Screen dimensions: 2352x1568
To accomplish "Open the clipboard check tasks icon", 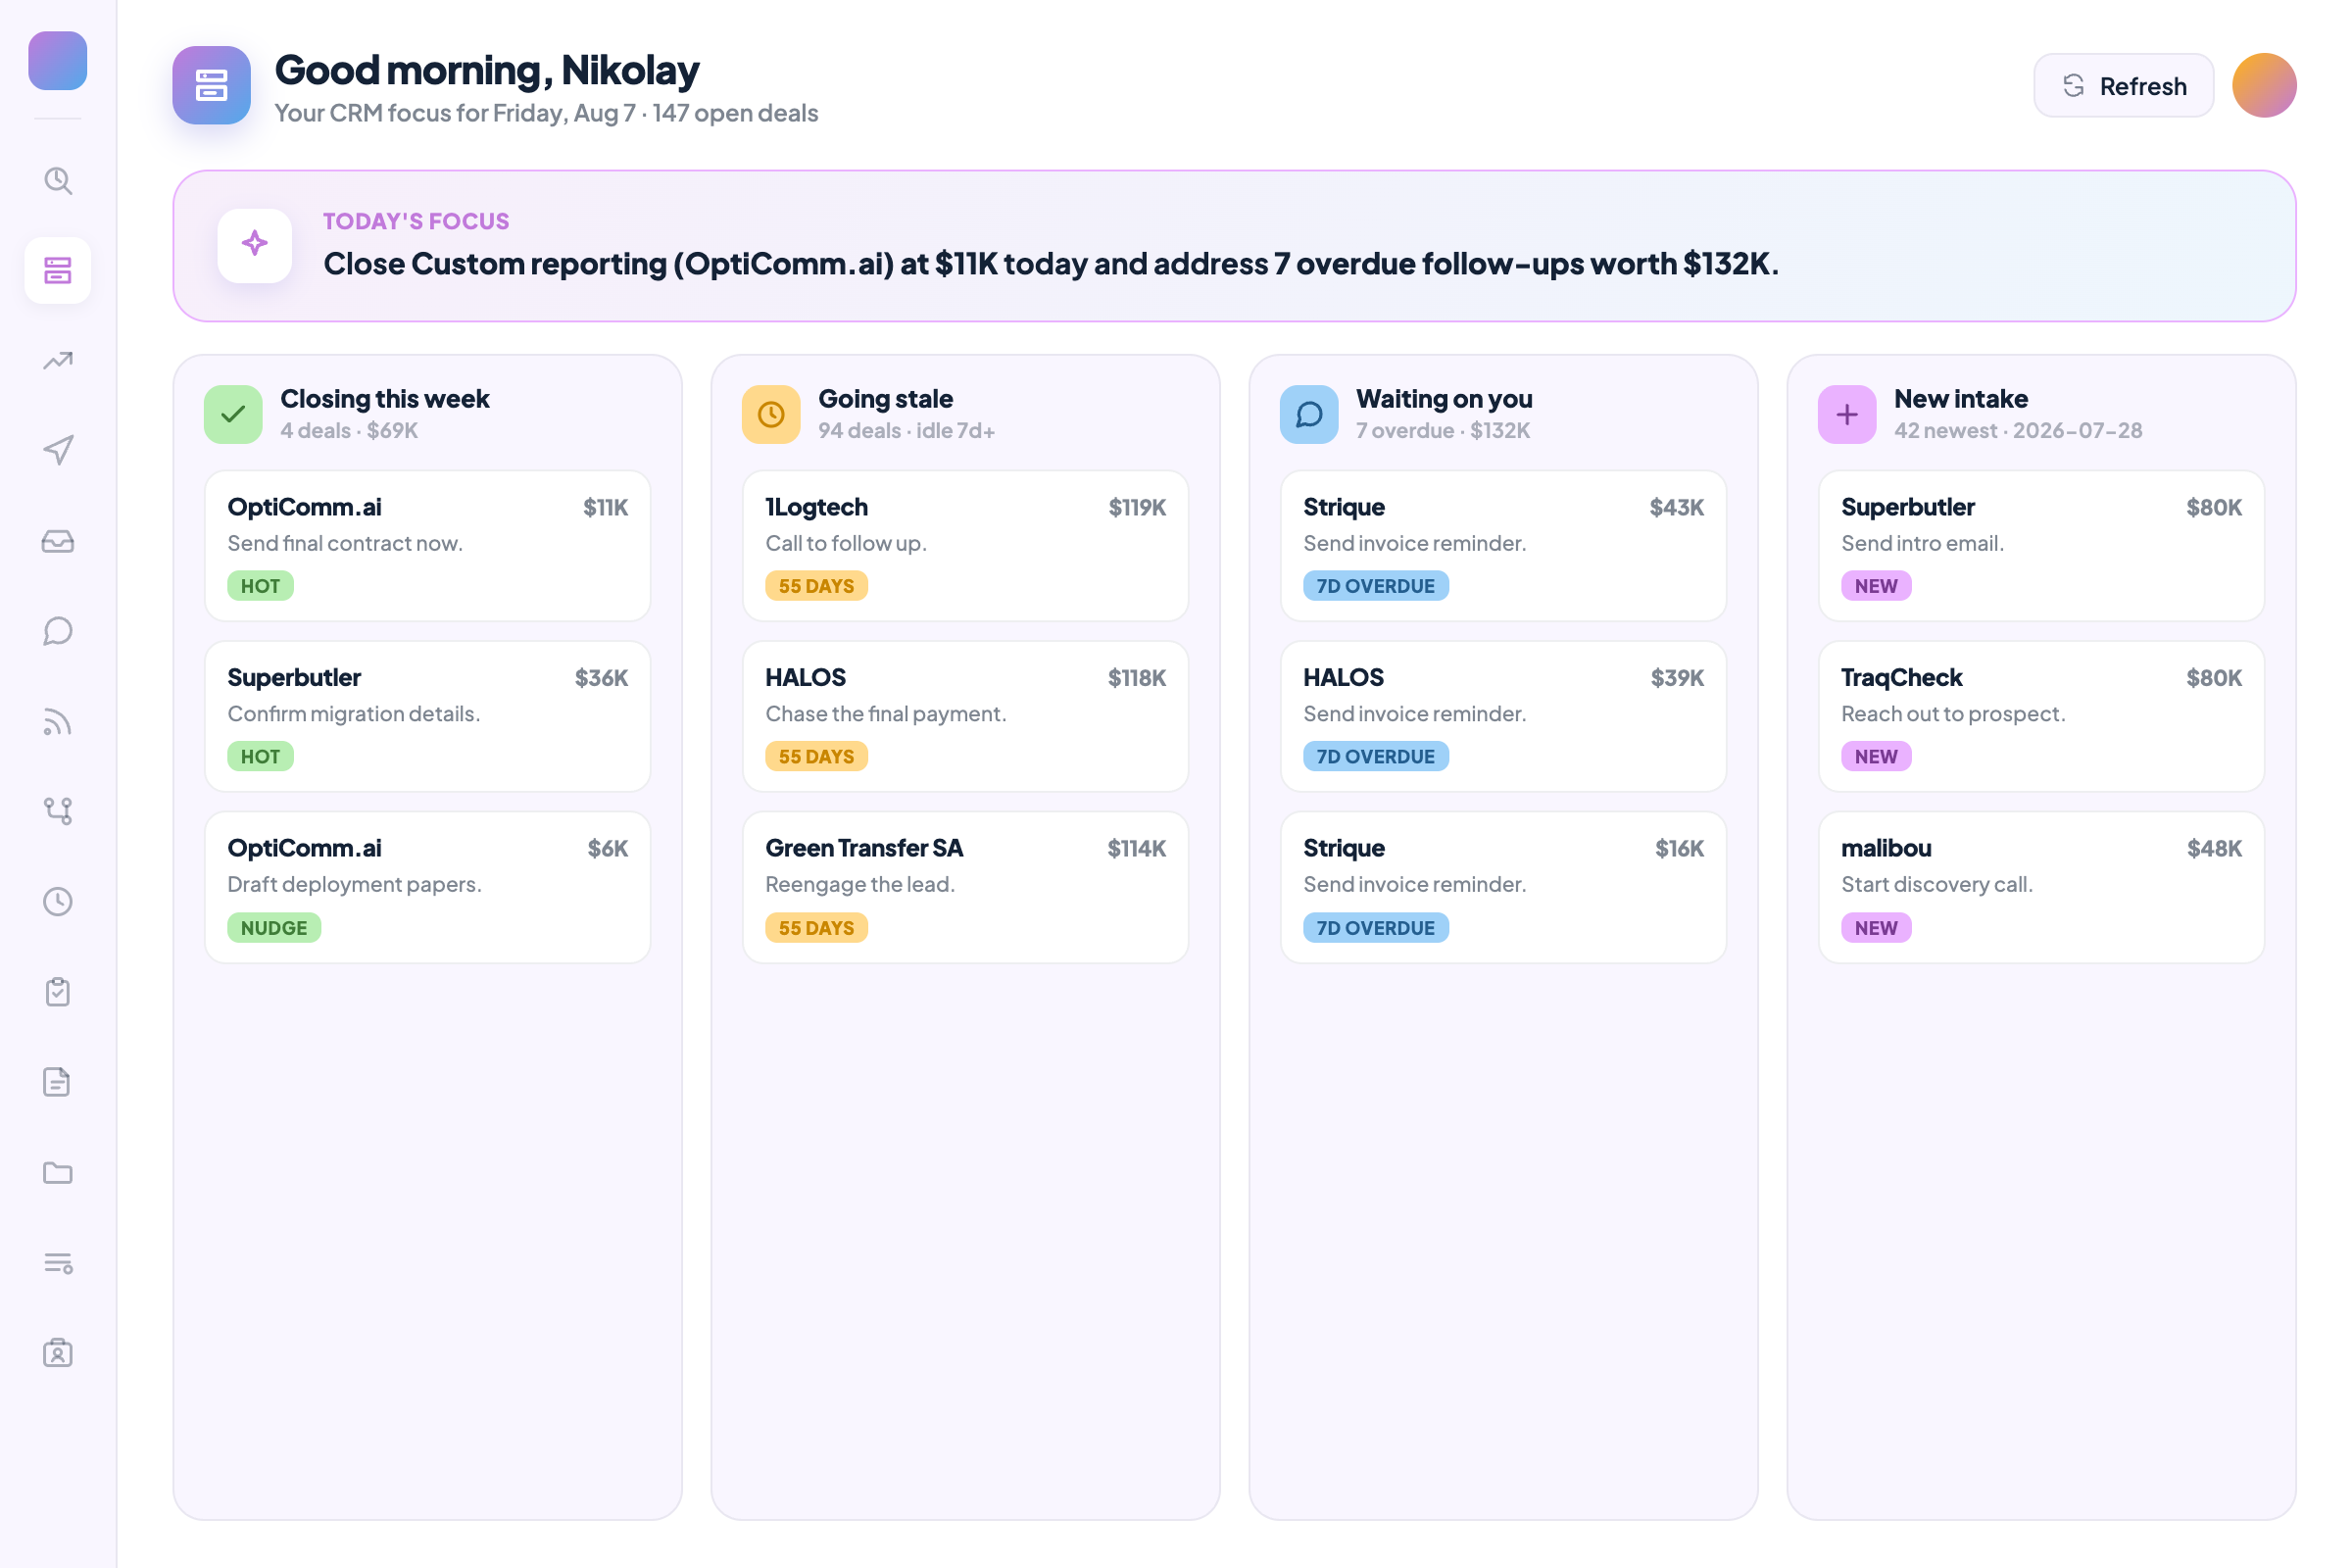I will pyautogui.click(x=58, y=992).
